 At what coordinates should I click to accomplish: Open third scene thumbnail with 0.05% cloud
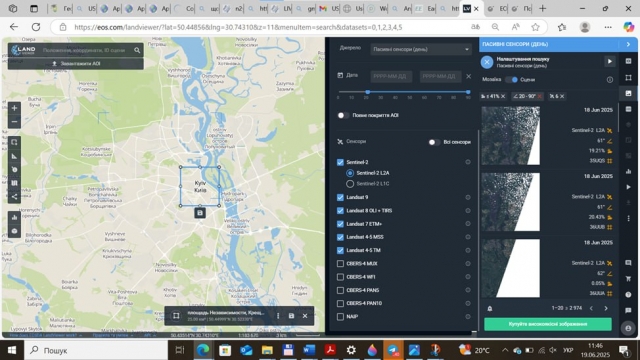(x=511, y=268)
